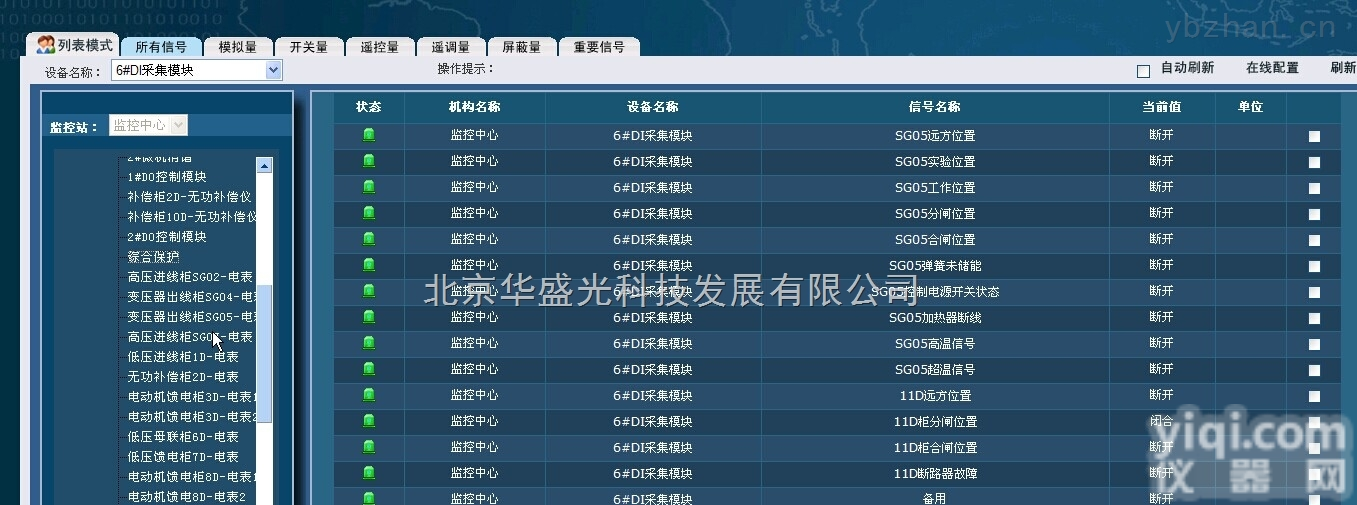Screen dimensions: 1357x505
Task: Click the green status lamp for SG05分闸位置
Action: coord(369,213)
